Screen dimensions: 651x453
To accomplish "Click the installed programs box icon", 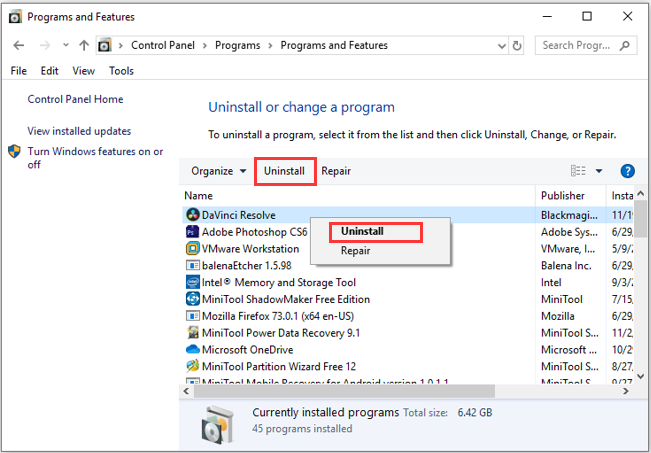I will tap(218, 426).
